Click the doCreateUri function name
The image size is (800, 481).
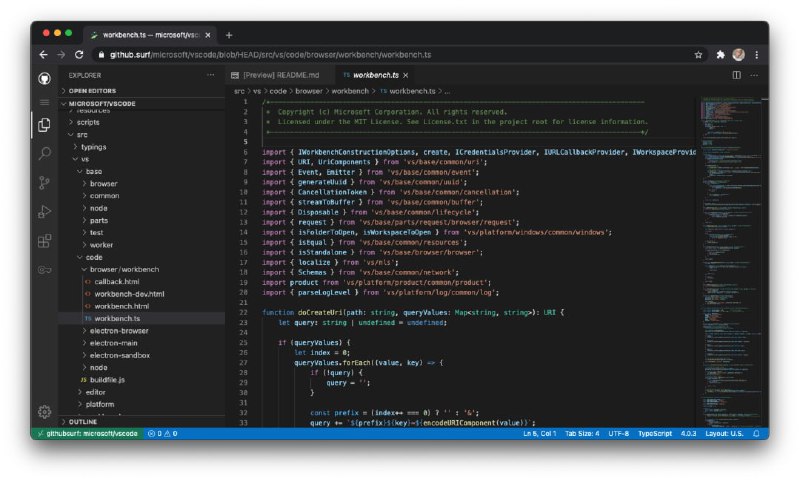point(320,313)
